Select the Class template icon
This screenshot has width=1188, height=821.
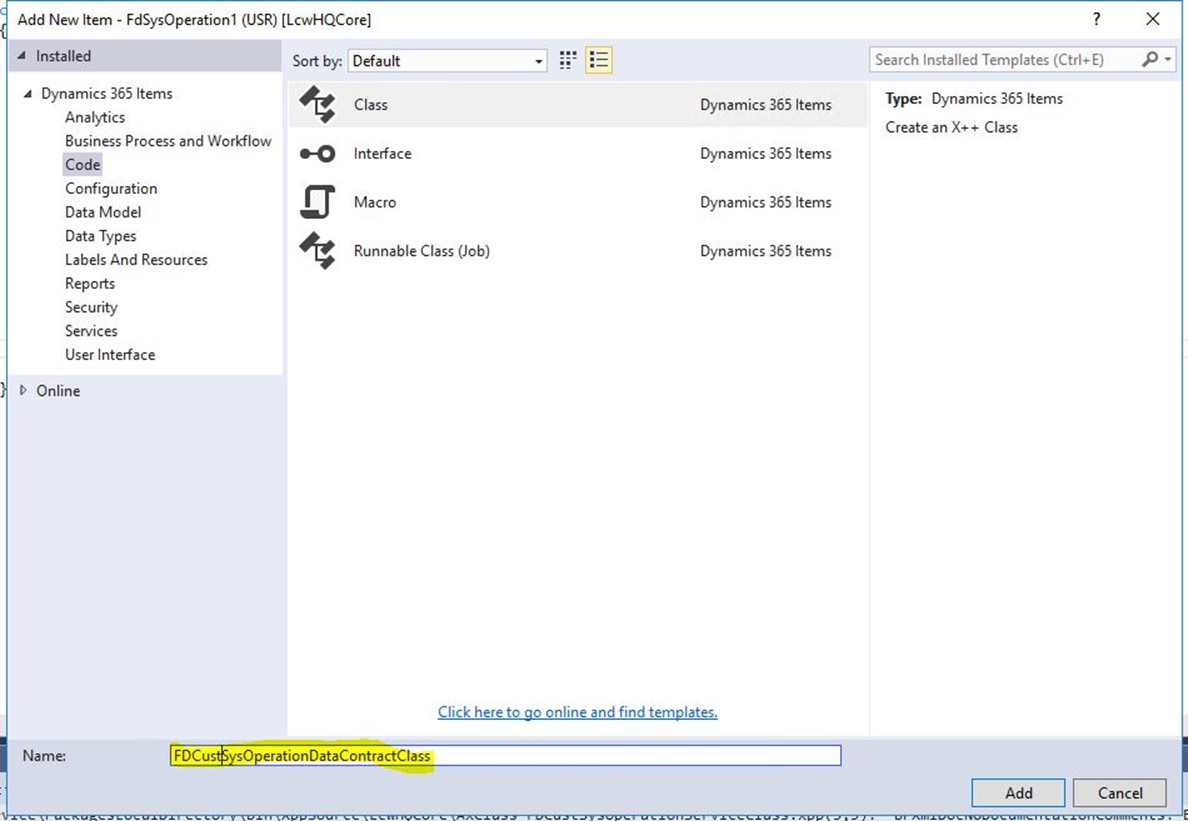pyautogui.click(x=317, y=105)
